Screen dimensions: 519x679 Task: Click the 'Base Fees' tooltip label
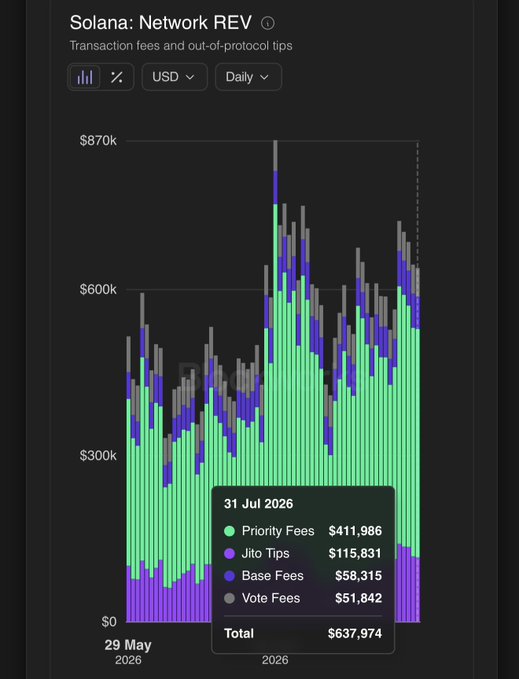pos(273,576)
